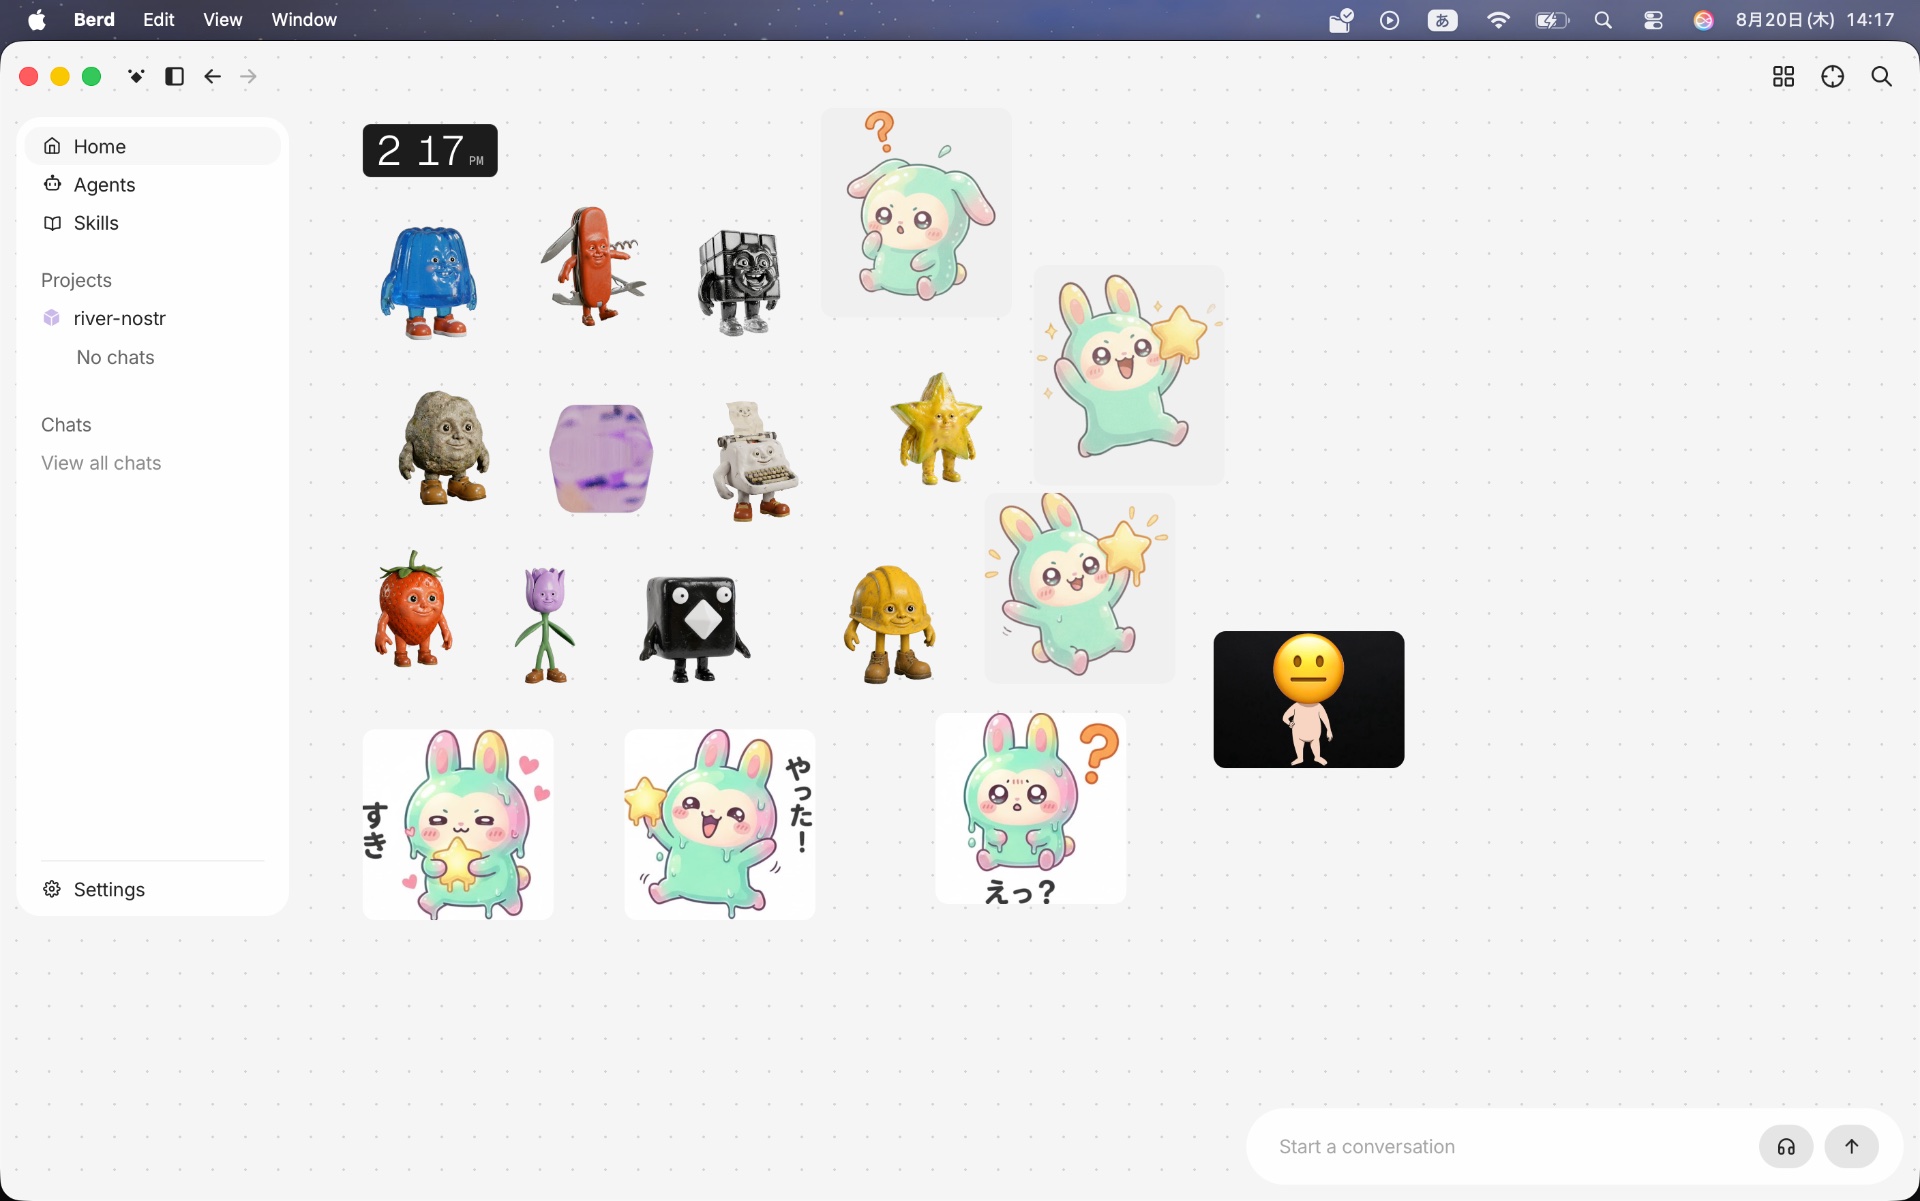Open the Apple menu

[37, 20]
